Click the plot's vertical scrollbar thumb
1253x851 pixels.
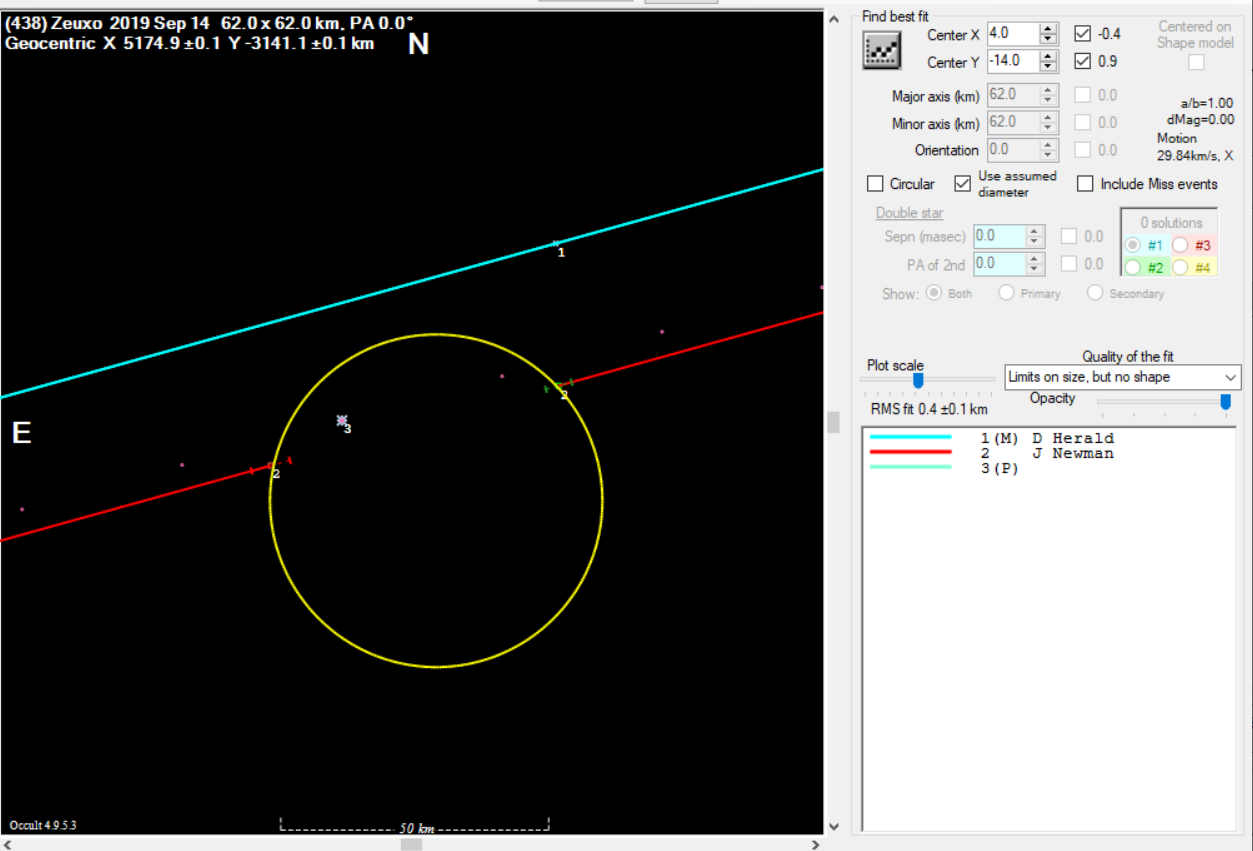tap(834, 423)
